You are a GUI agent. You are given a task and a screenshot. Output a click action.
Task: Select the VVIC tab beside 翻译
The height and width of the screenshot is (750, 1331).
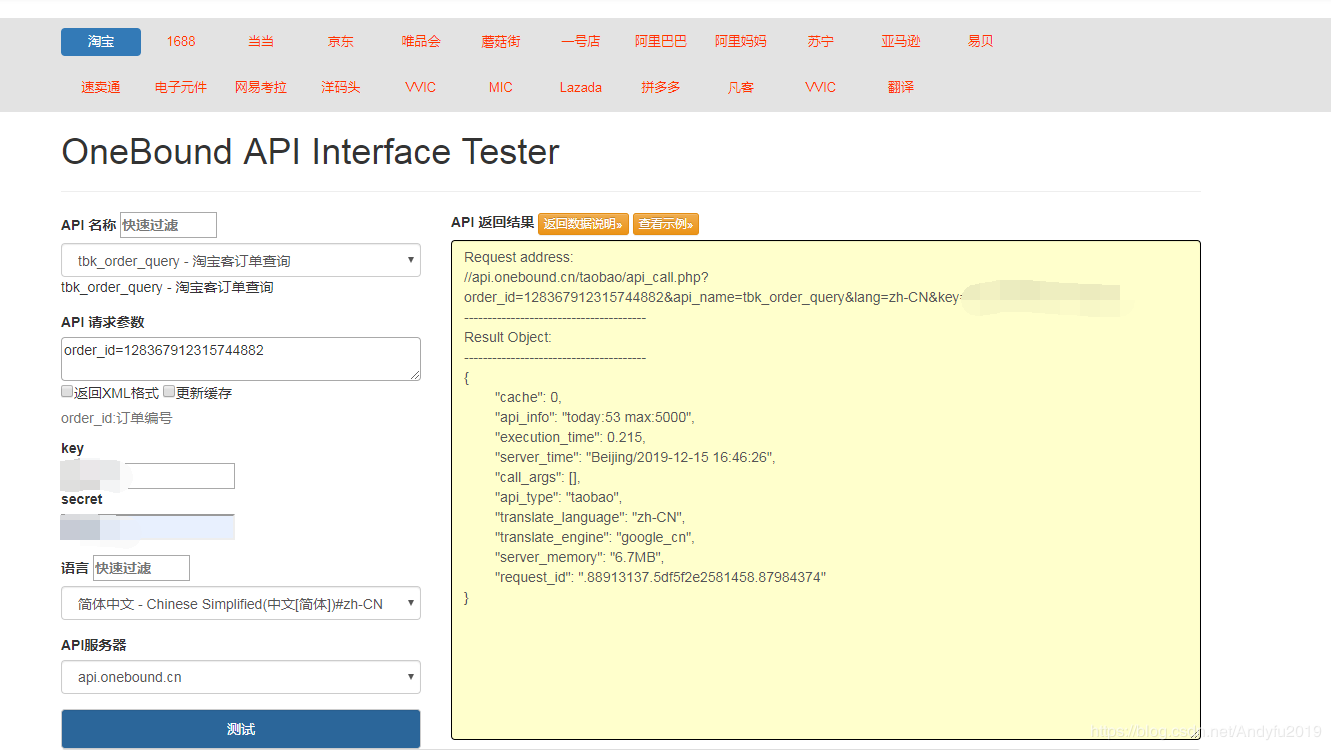click(x=821, y=88)
